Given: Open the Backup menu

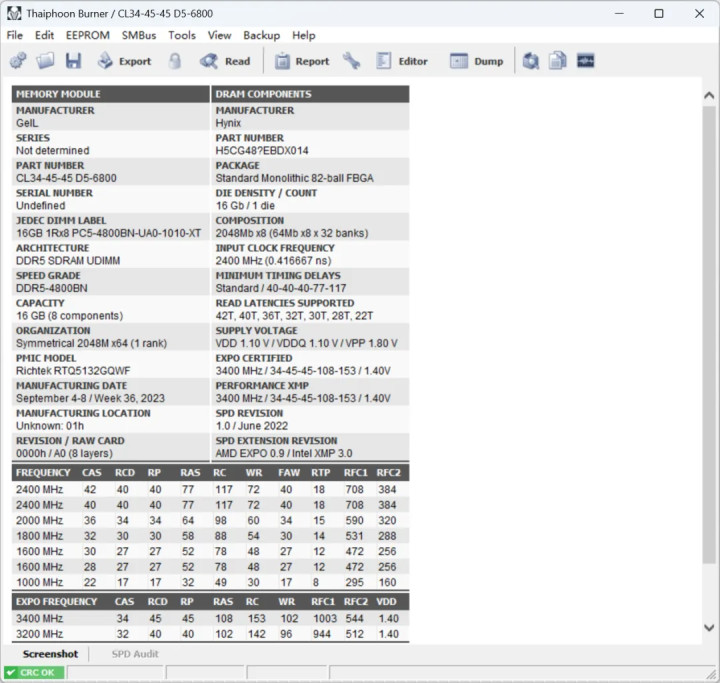Looking at the screenshot, I should (262, 35).
